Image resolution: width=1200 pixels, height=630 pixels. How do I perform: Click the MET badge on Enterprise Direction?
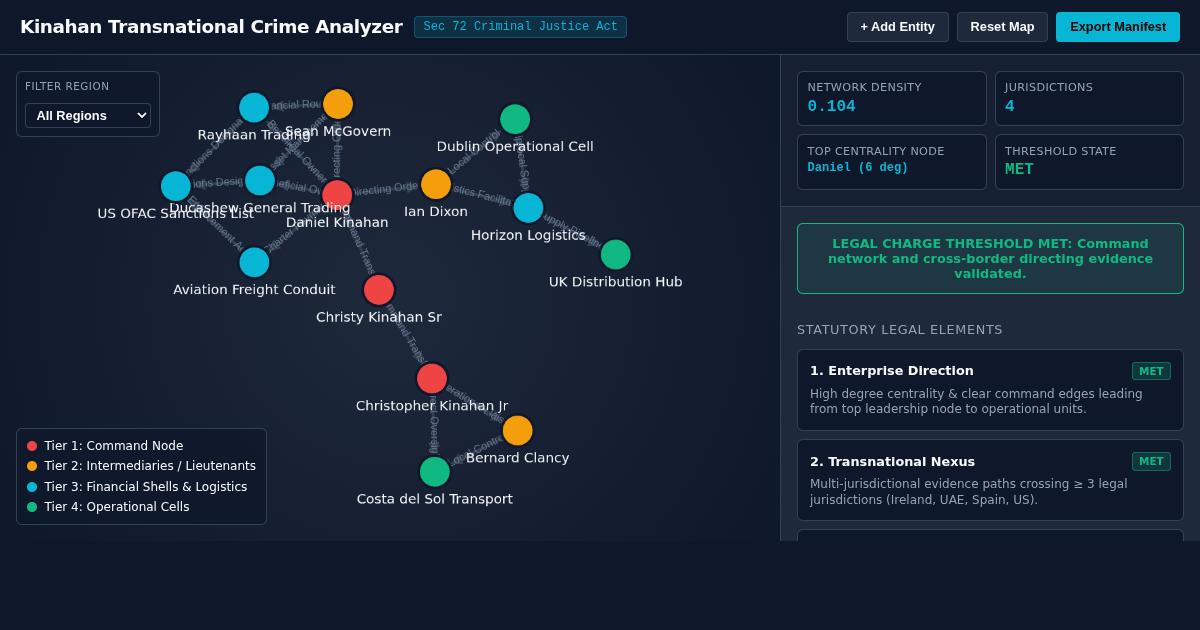click(x=1151, y=371)
